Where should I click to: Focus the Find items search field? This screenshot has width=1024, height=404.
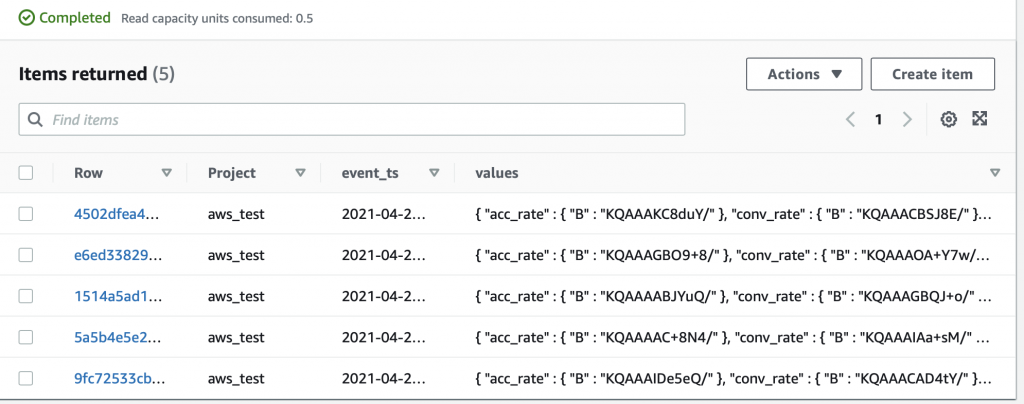point(351,119)
